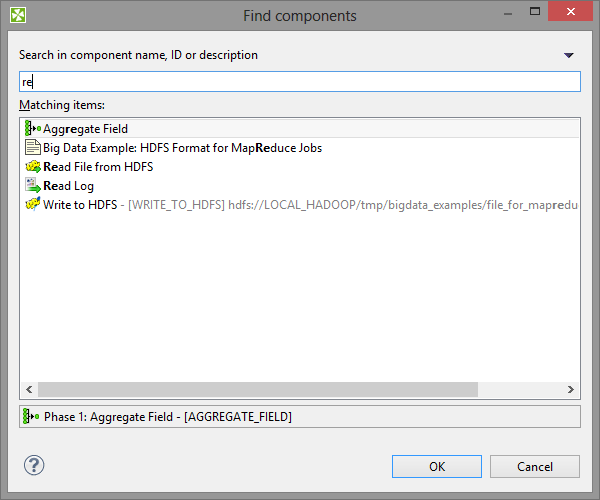Open the search options dropdown arrow
The height and width of the screenshot is (500, 600).
[x=569, y=56]
